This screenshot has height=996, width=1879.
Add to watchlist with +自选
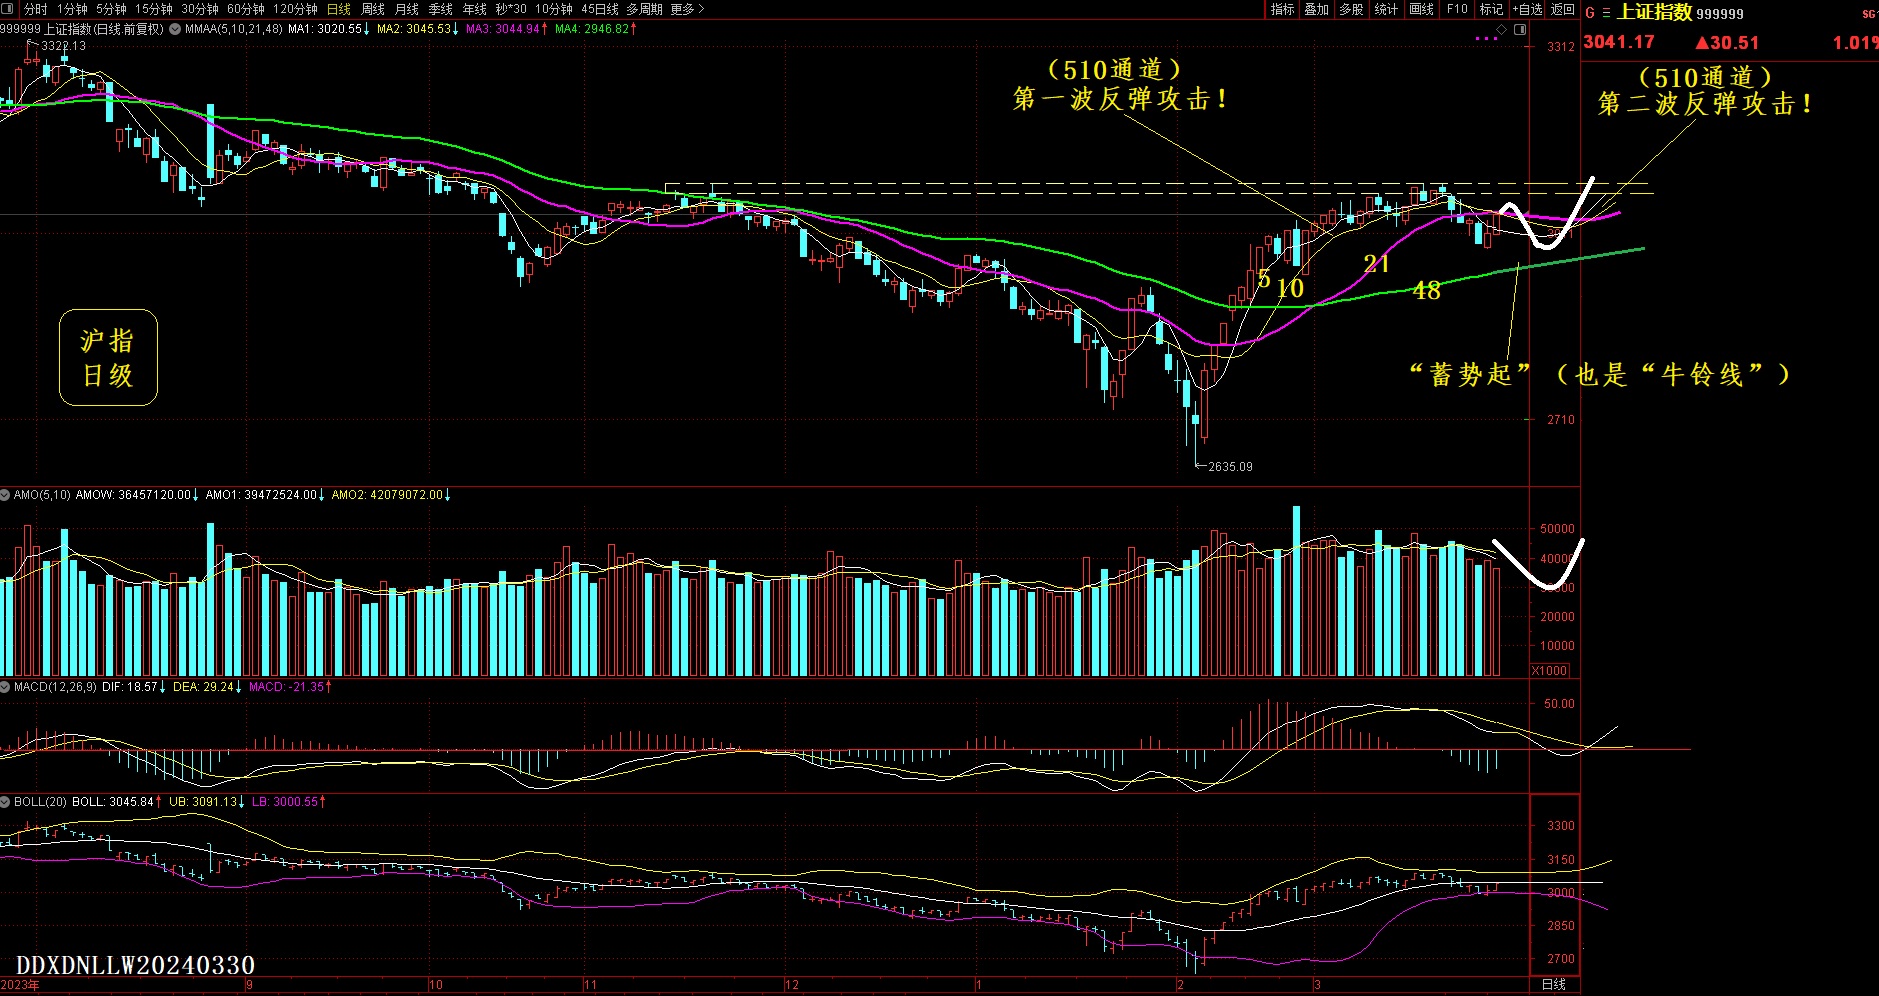click(1527, 9)
